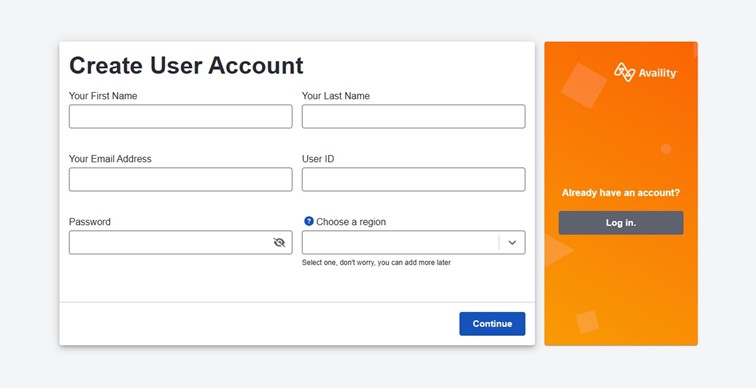Image resolution: width=756 pixels, height=388 pixels.
Task: Focus the Your Last Name input field
Action: (414, 117)
